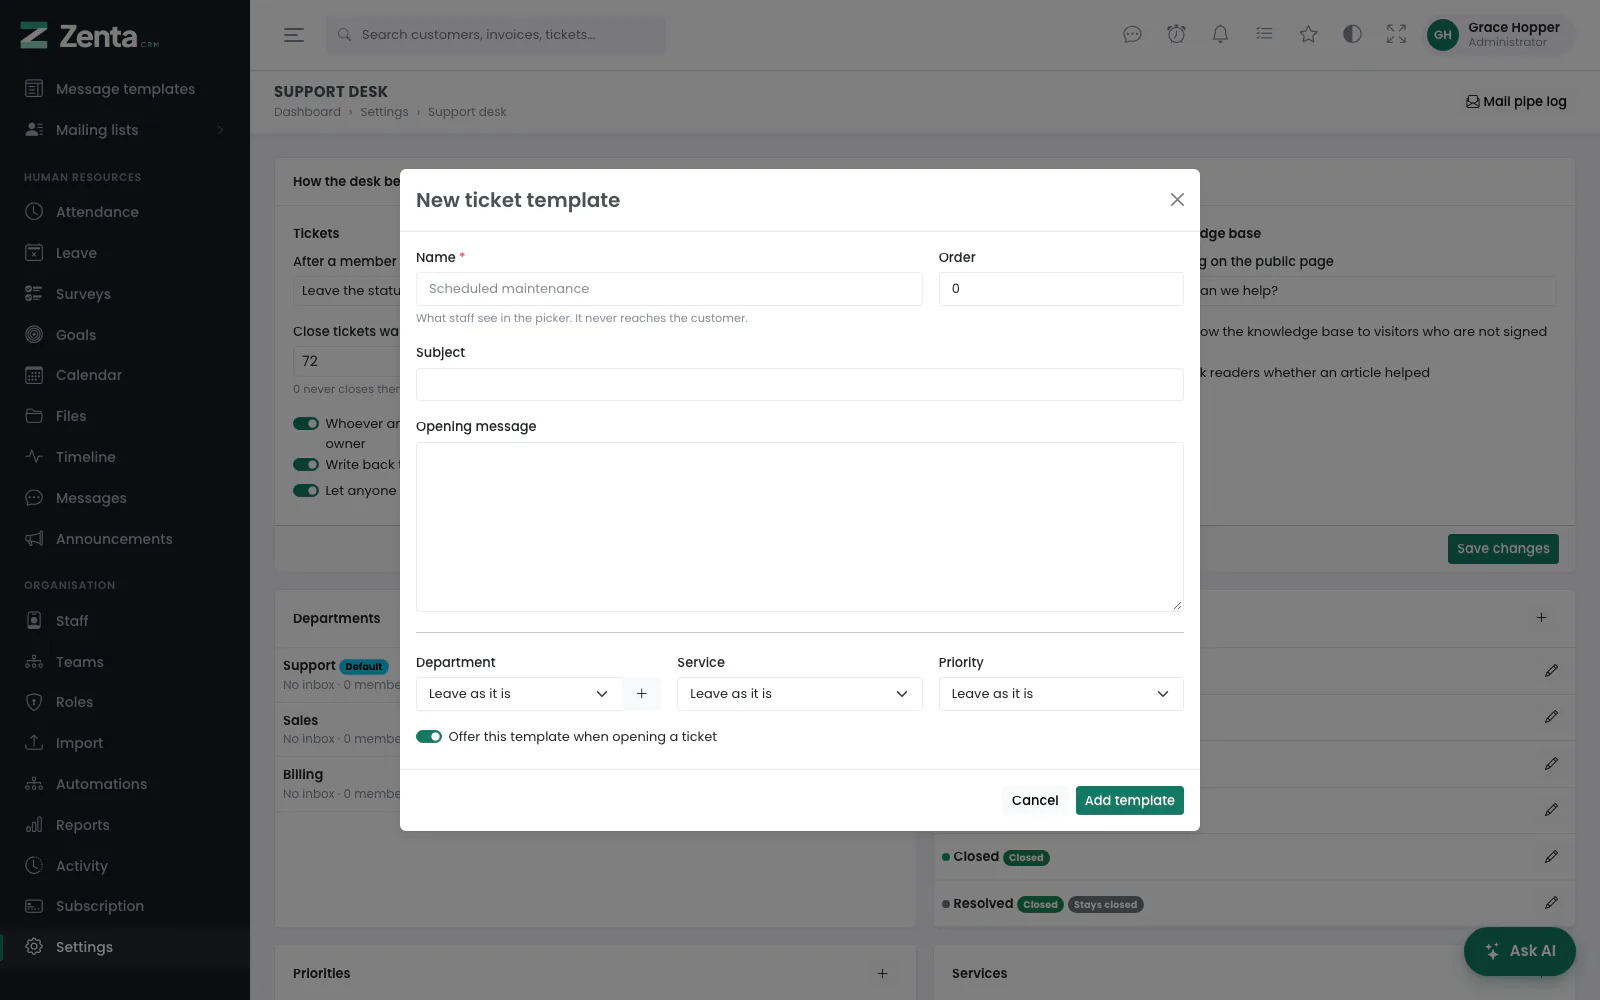Open Message templates in the sidebar

coord(125,89)
